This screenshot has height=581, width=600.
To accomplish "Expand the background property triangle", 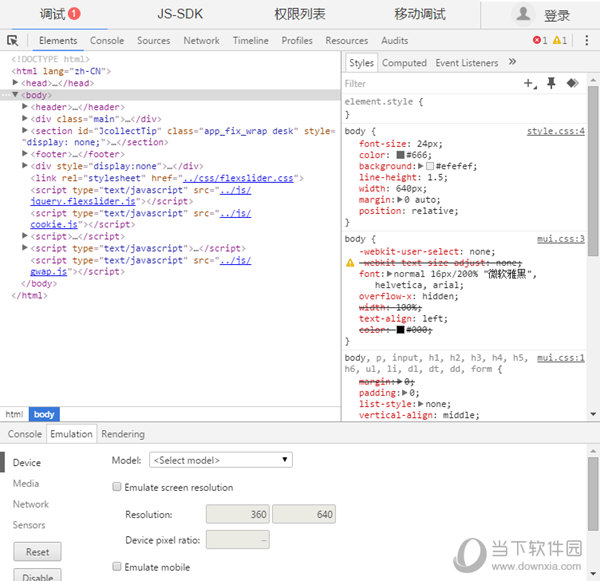I will tap(421, 166).
